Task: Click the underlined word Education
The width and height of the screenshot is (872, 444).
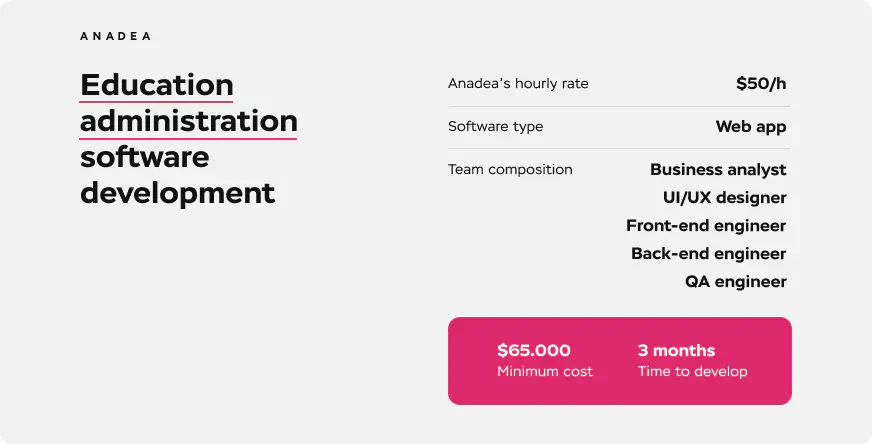Action: pyautogui.click(x=157, y=85)
